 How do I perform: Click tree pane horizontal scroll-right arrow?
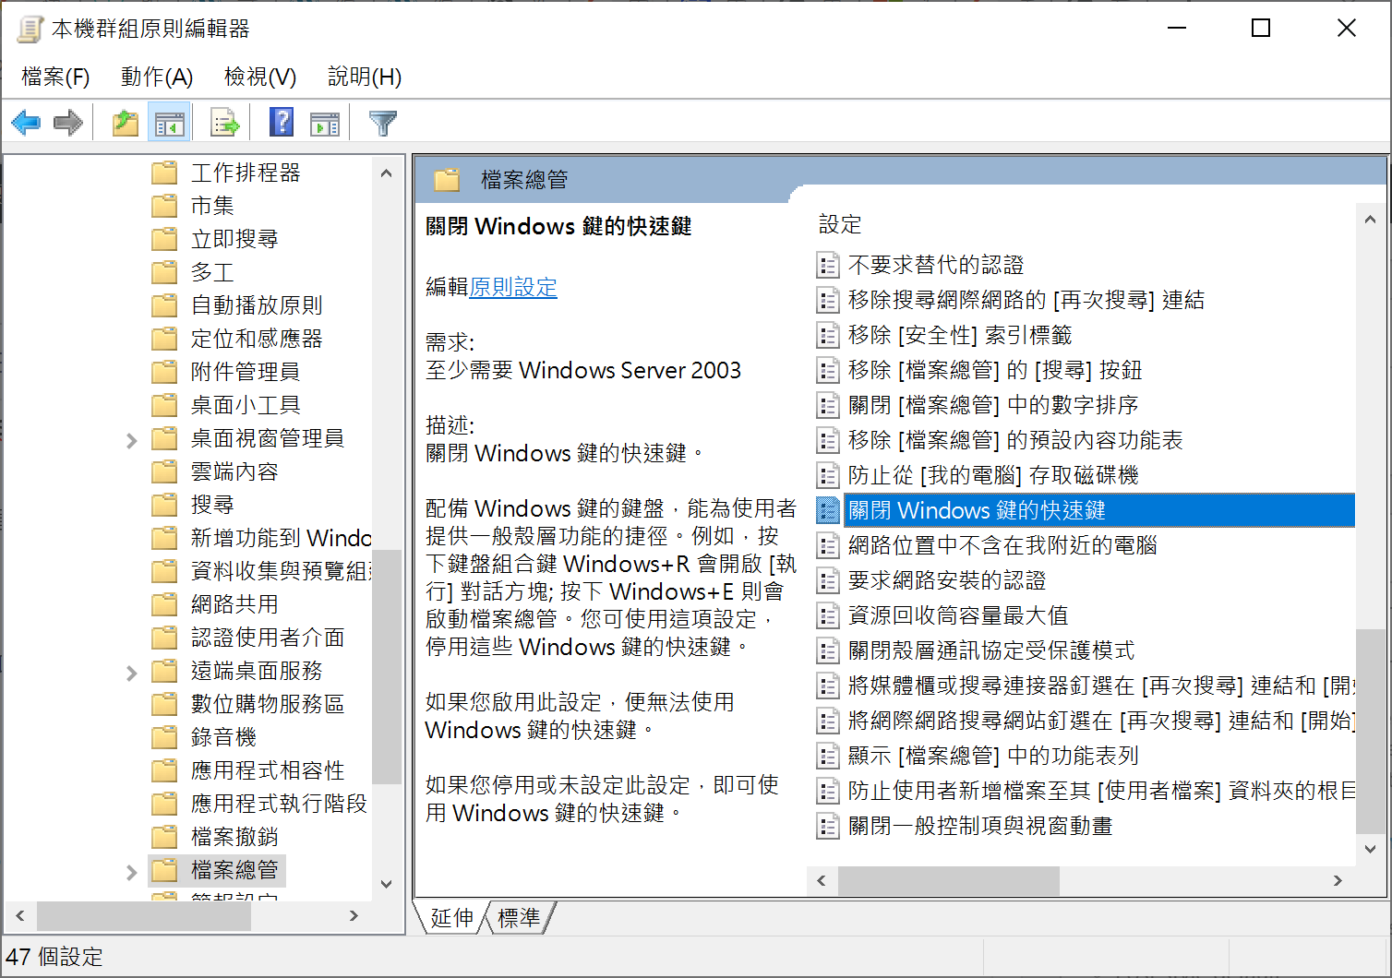pos(353,915)
